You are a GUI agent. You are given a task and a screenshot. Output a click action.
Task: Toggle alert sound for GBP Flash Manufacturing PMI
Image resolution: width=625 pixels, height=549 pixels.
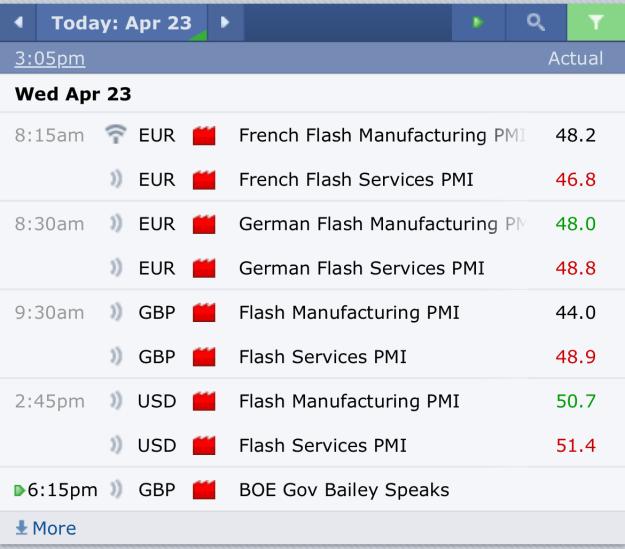(x=116, y=312)
